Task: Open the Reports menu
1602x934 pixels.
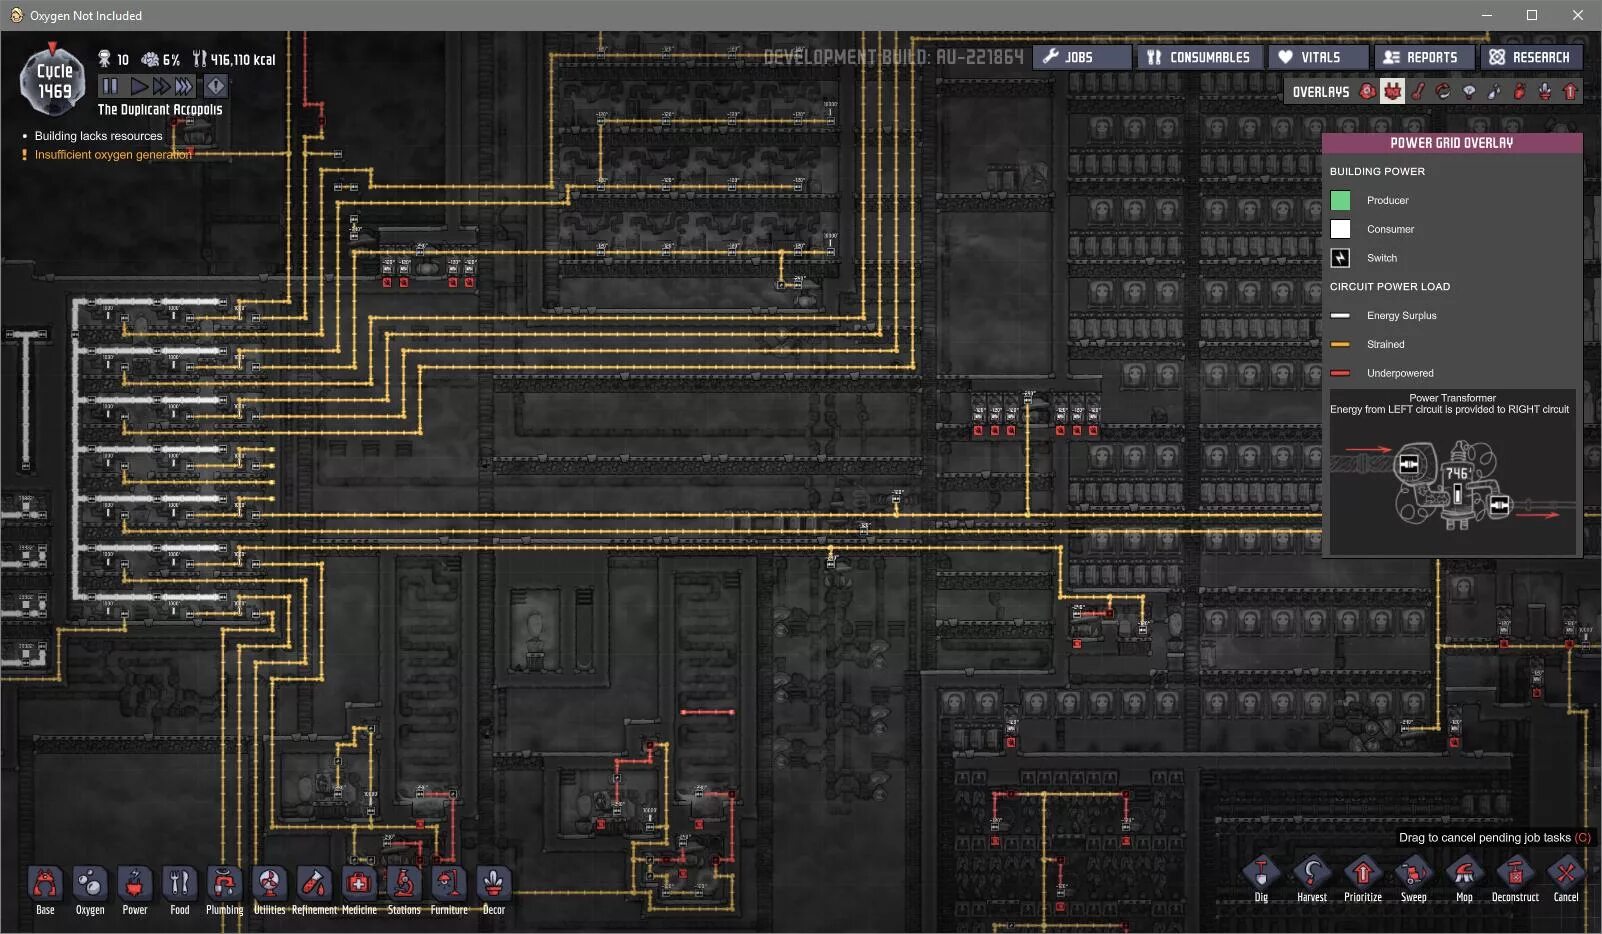Action: (1424, 57)
